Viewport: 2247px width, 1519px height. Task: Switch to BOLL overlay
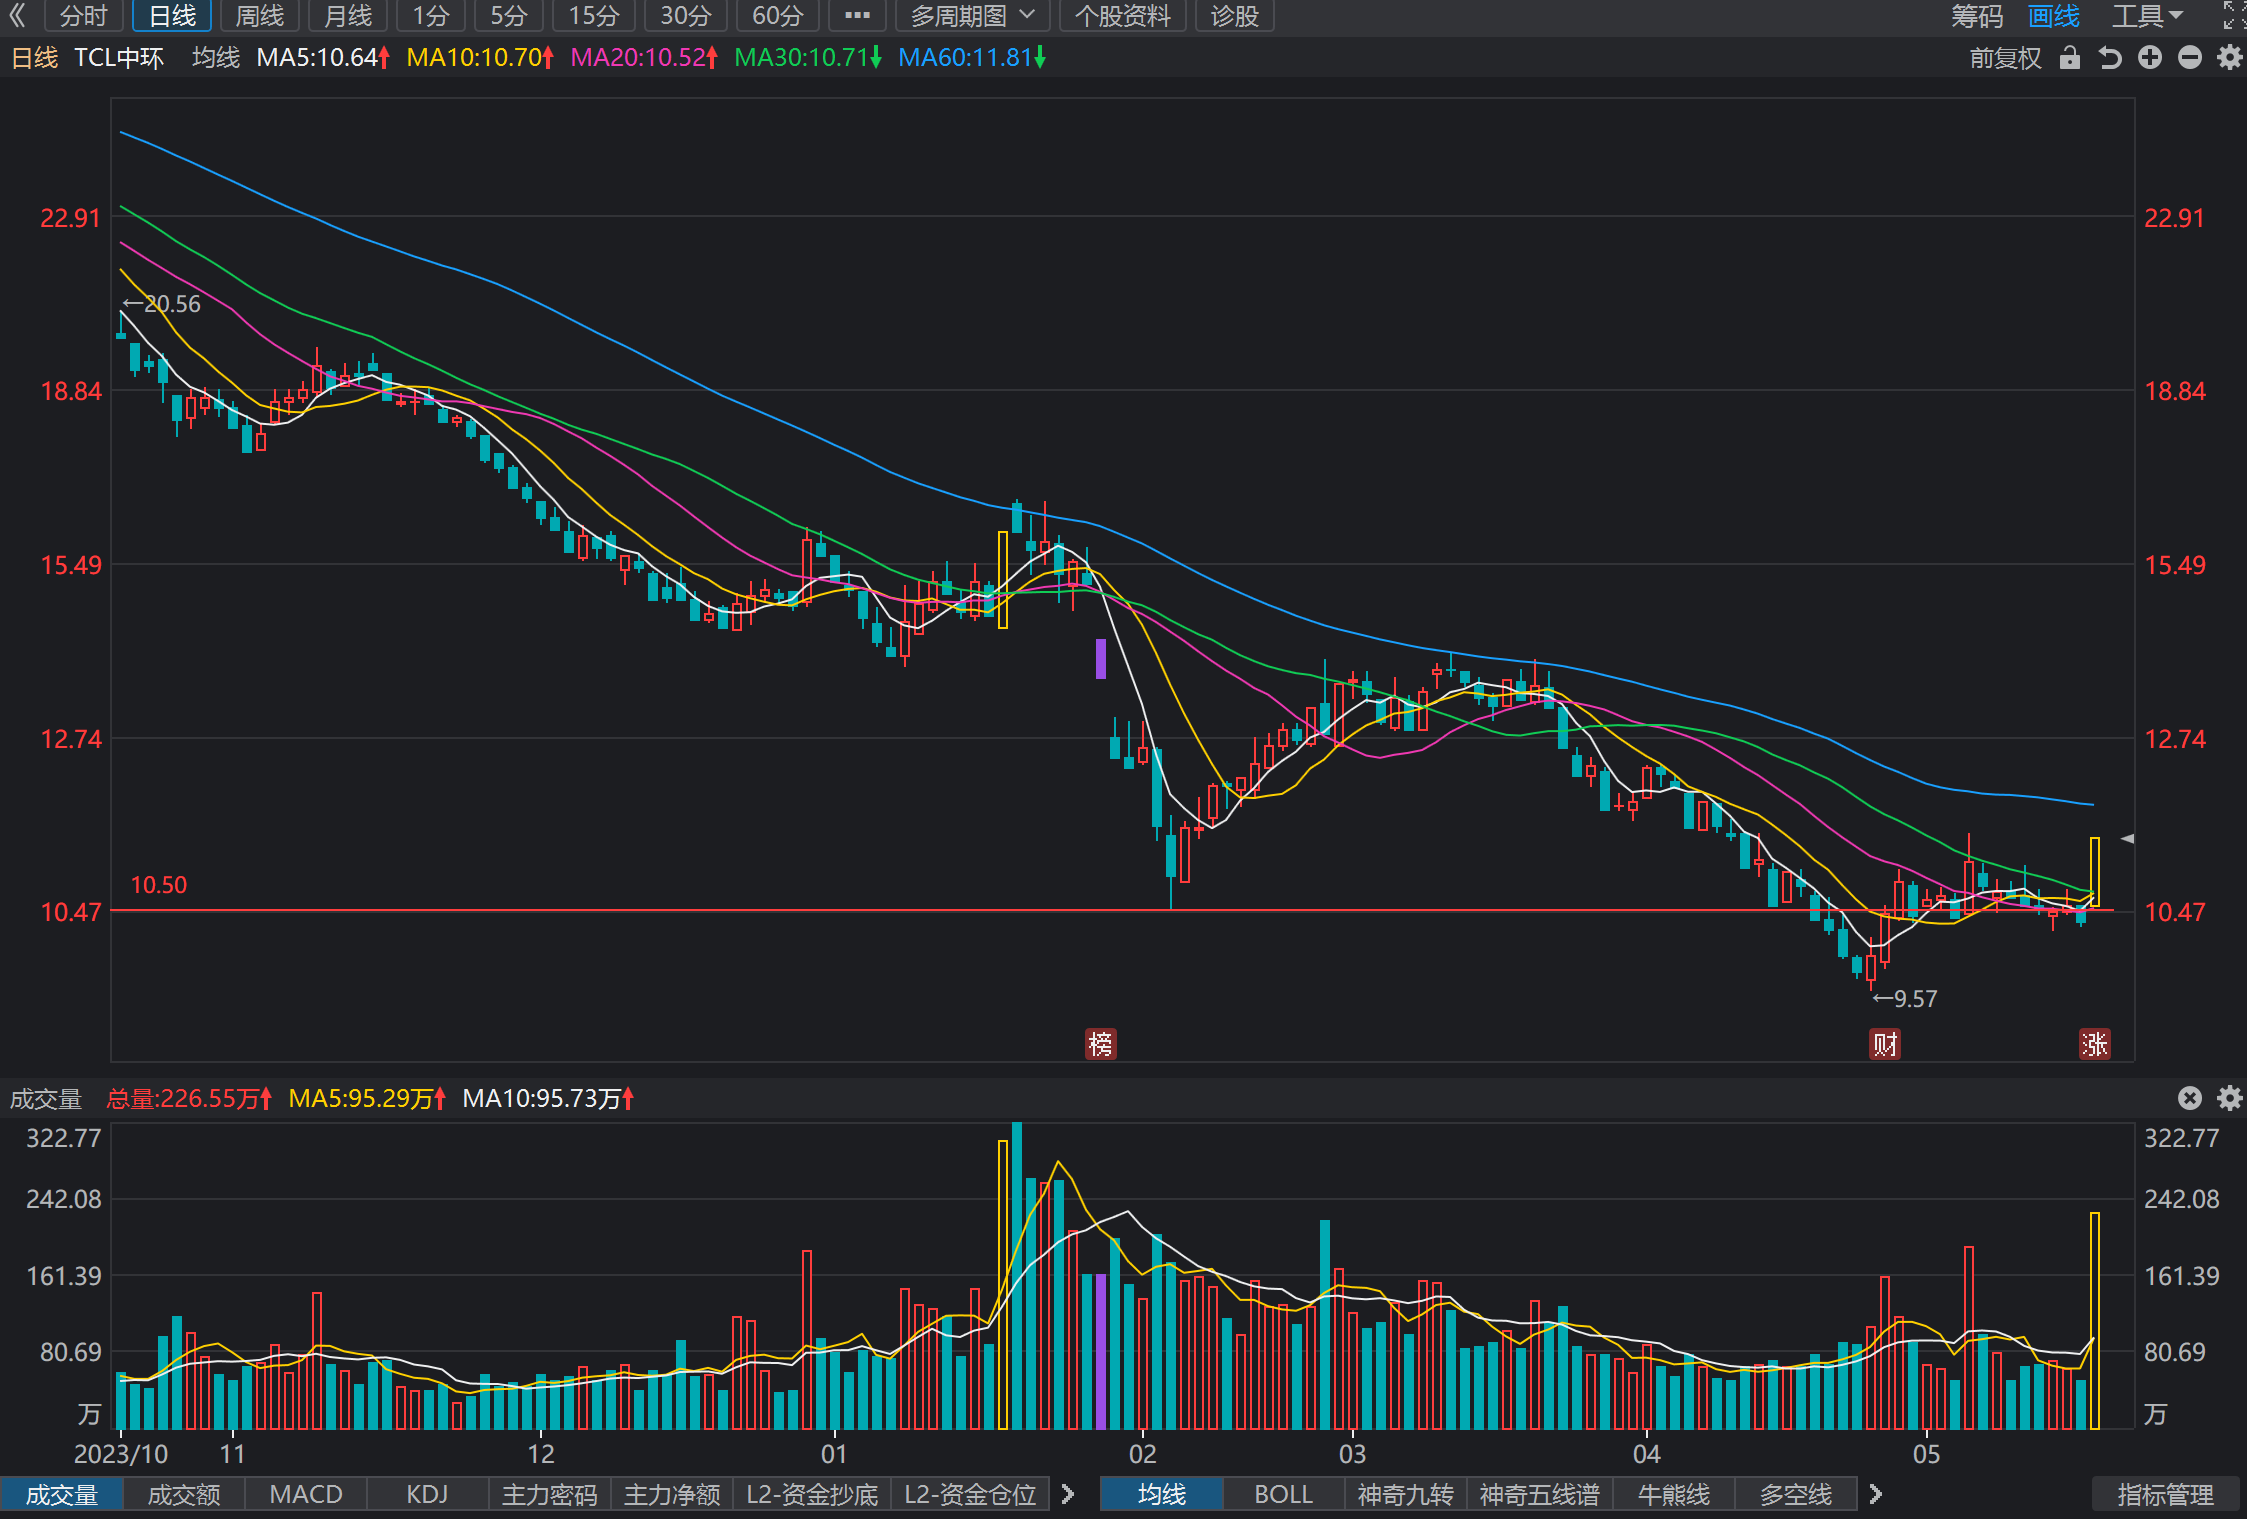(1284, 1494)
